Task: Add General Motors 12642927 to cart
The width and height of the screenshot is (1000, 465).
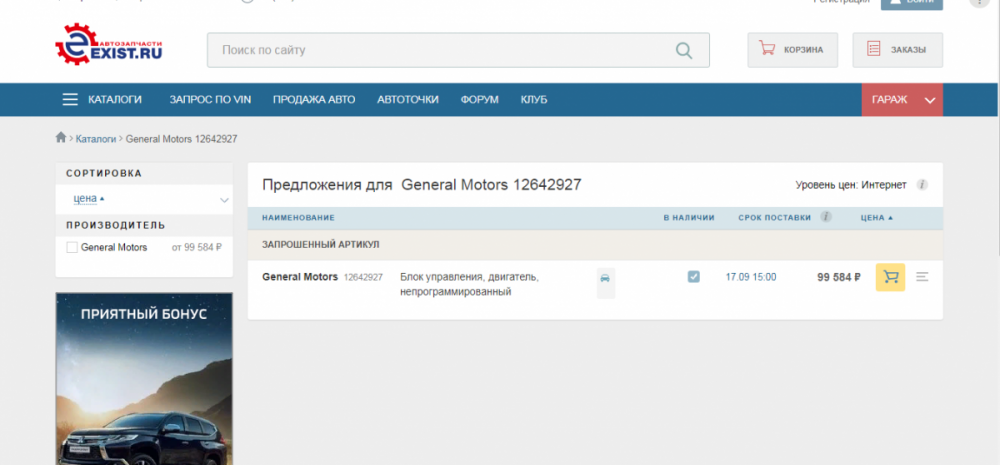Action: [x=890, y=277]
